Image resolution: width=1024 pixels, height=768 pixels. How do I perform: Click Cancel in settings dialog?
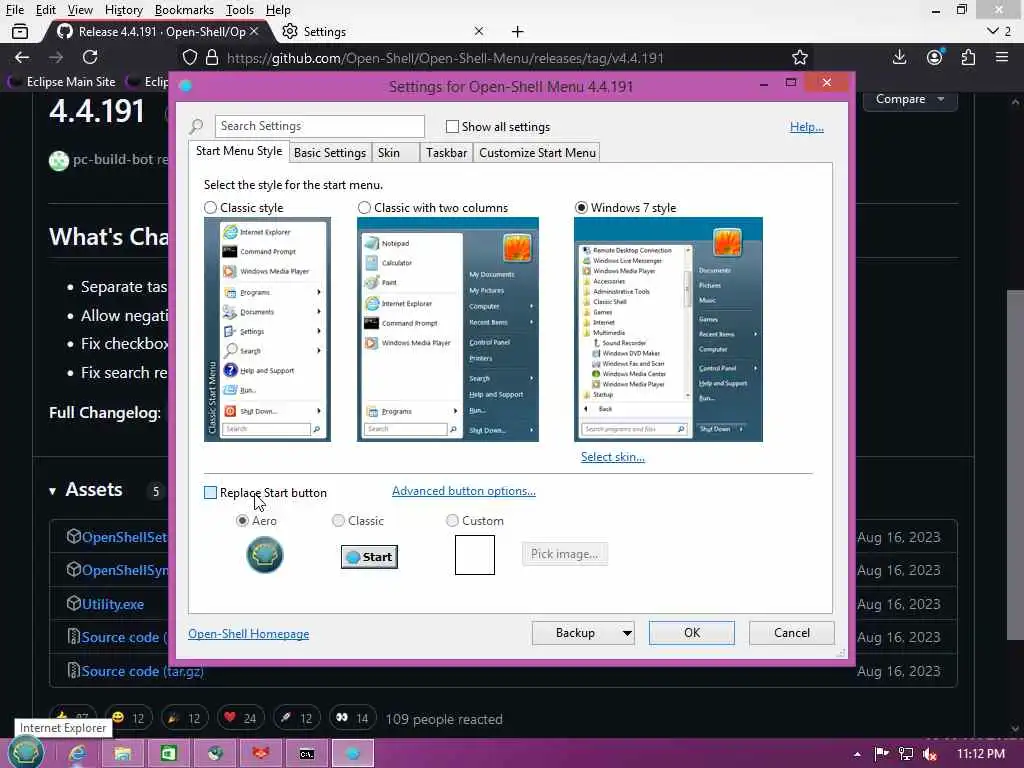tap(792, 633)
